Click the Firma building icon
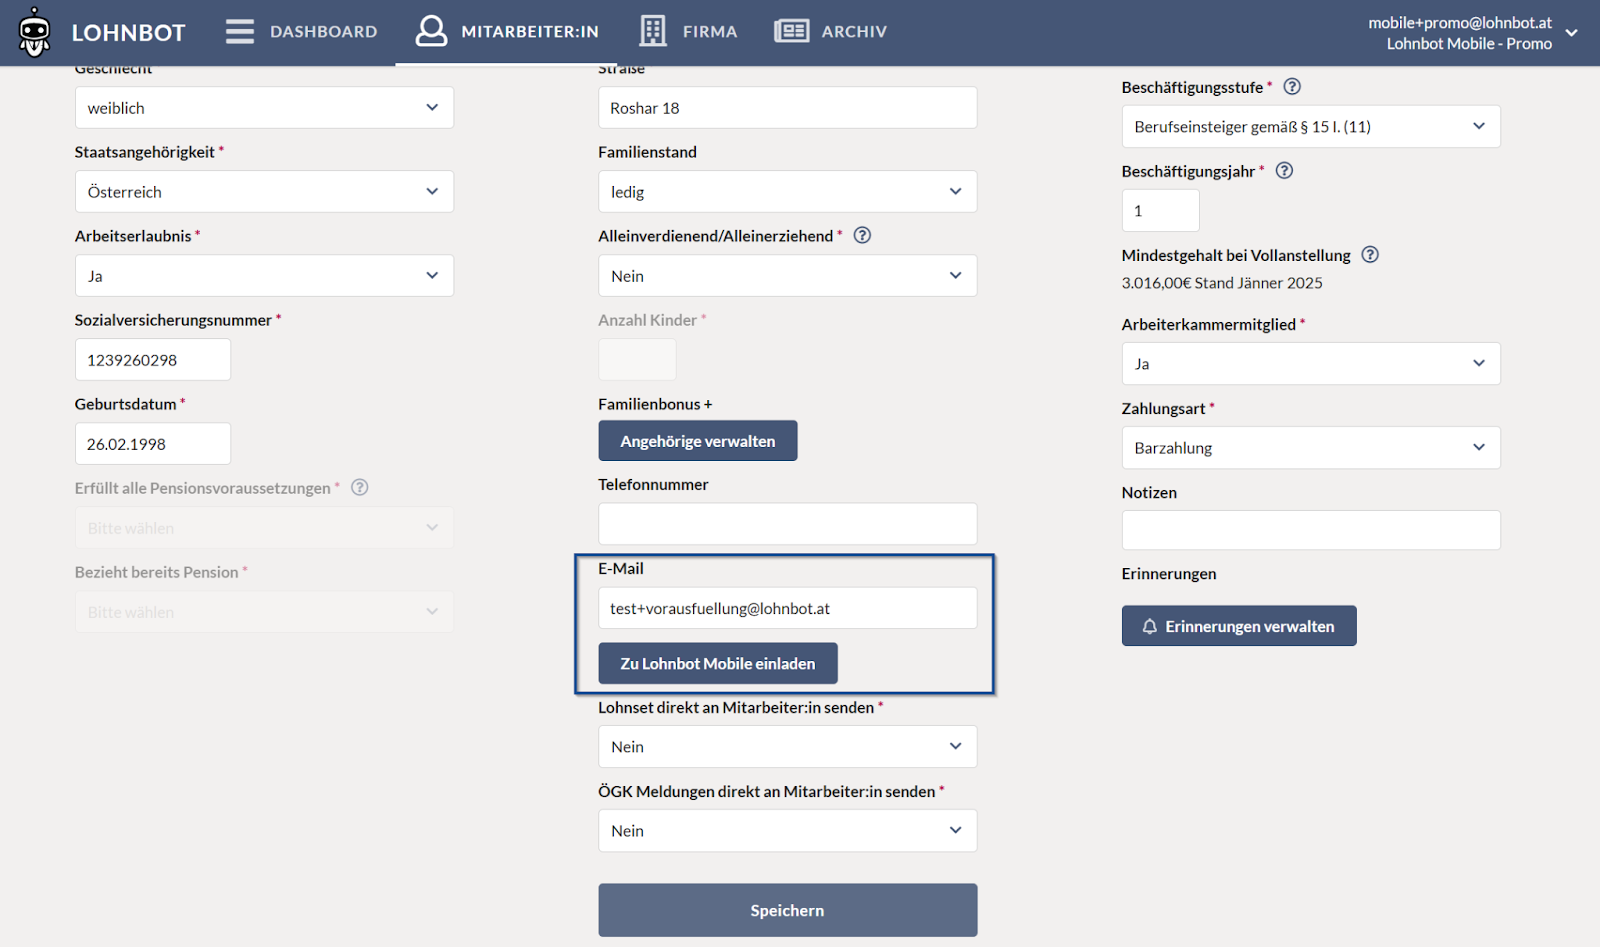1600x947 pixels. coord(653,31)
